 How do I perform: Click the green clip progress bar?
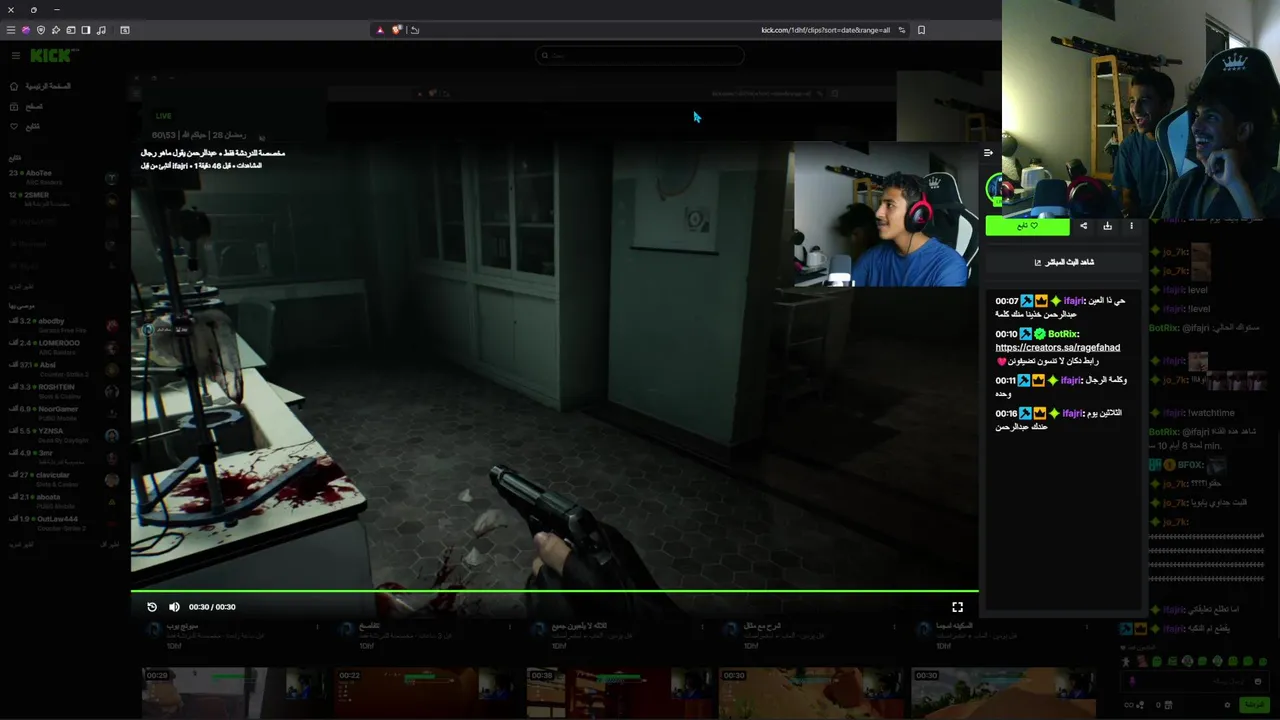coord(554,591)
